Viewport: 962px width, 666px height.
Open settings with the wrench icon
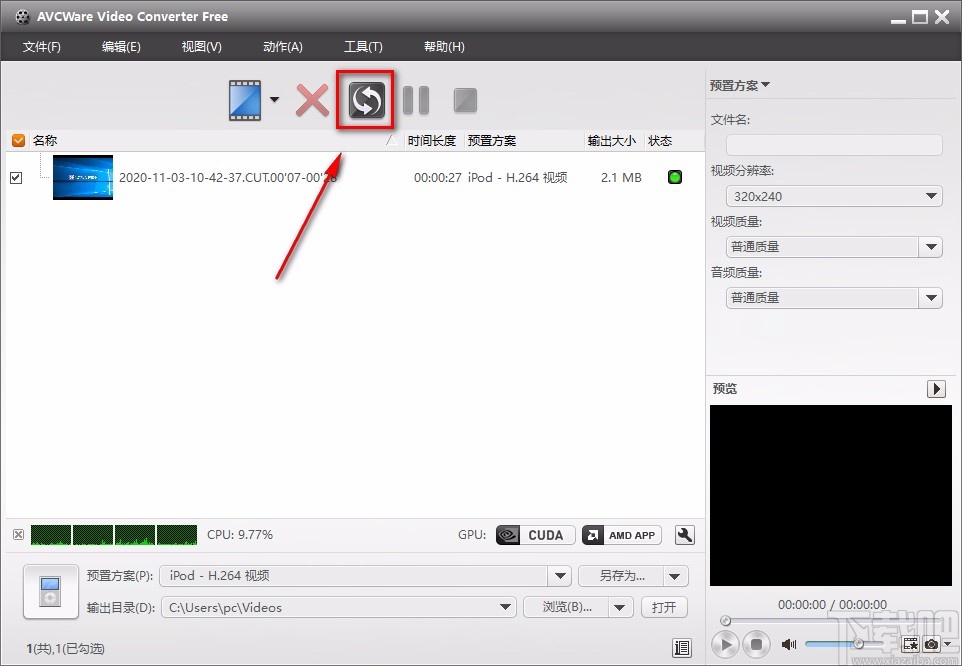tap(685, 535)
